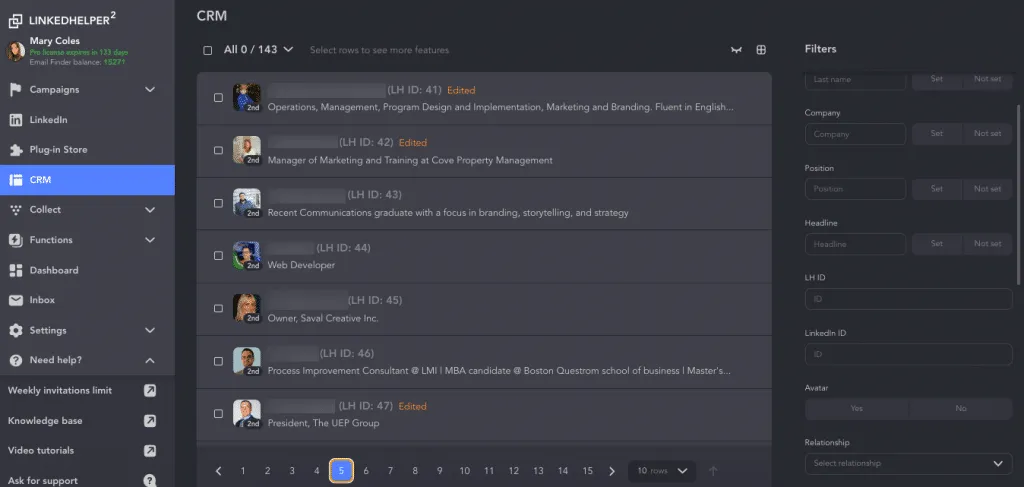Open the All 0 / 143 selection dropdown

259,50
